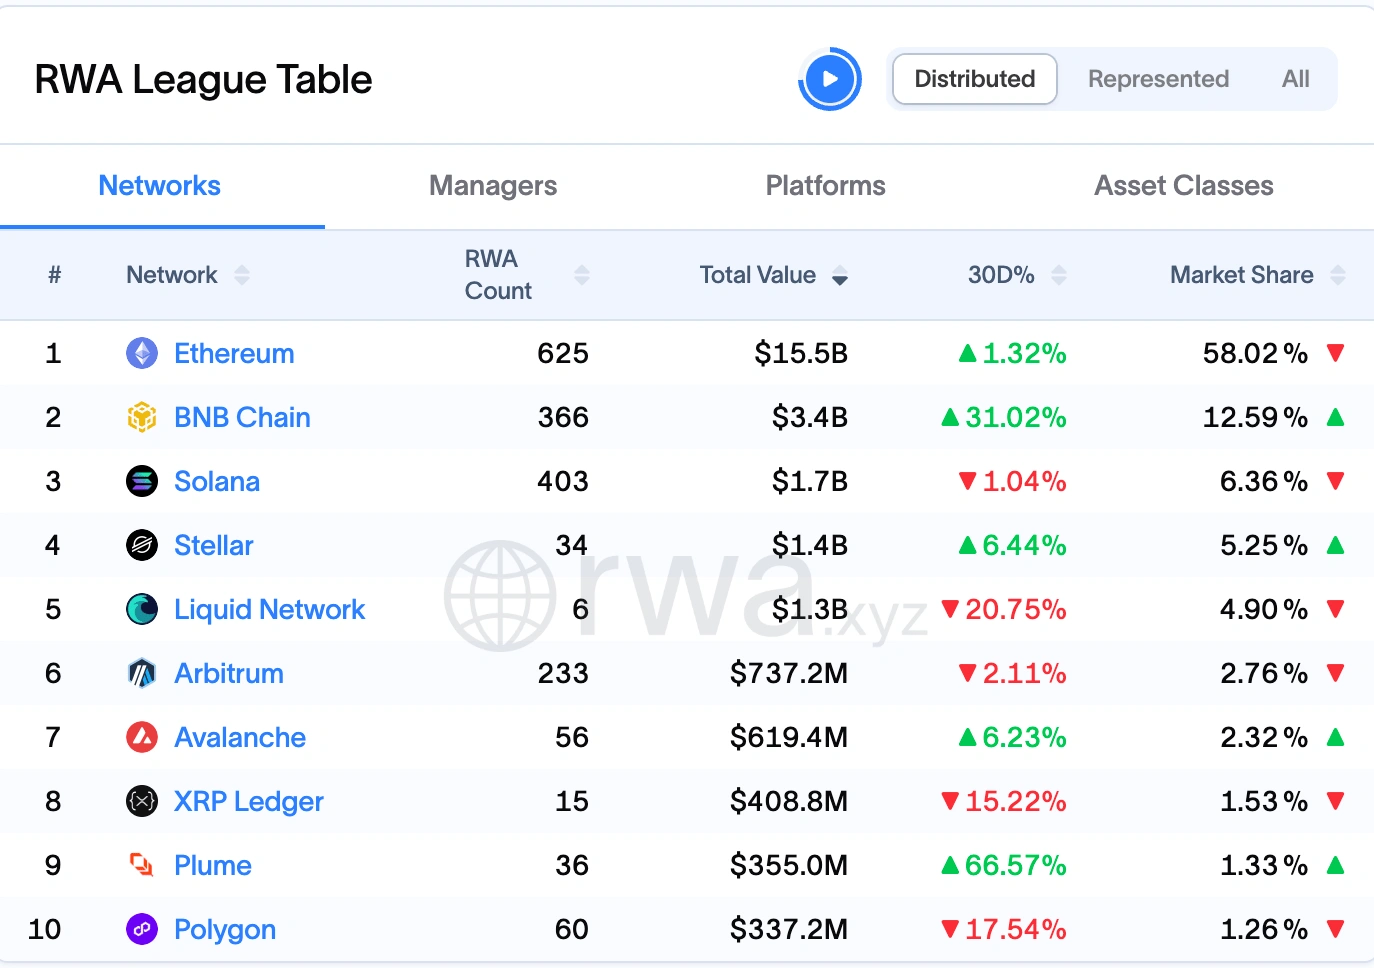Sort by RWA Count column arrows

(582, 275)
